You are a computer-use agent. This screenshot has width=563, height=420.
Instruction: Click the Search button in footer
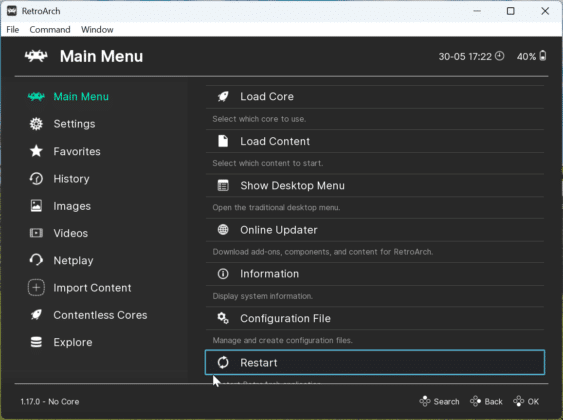(439, 401)
